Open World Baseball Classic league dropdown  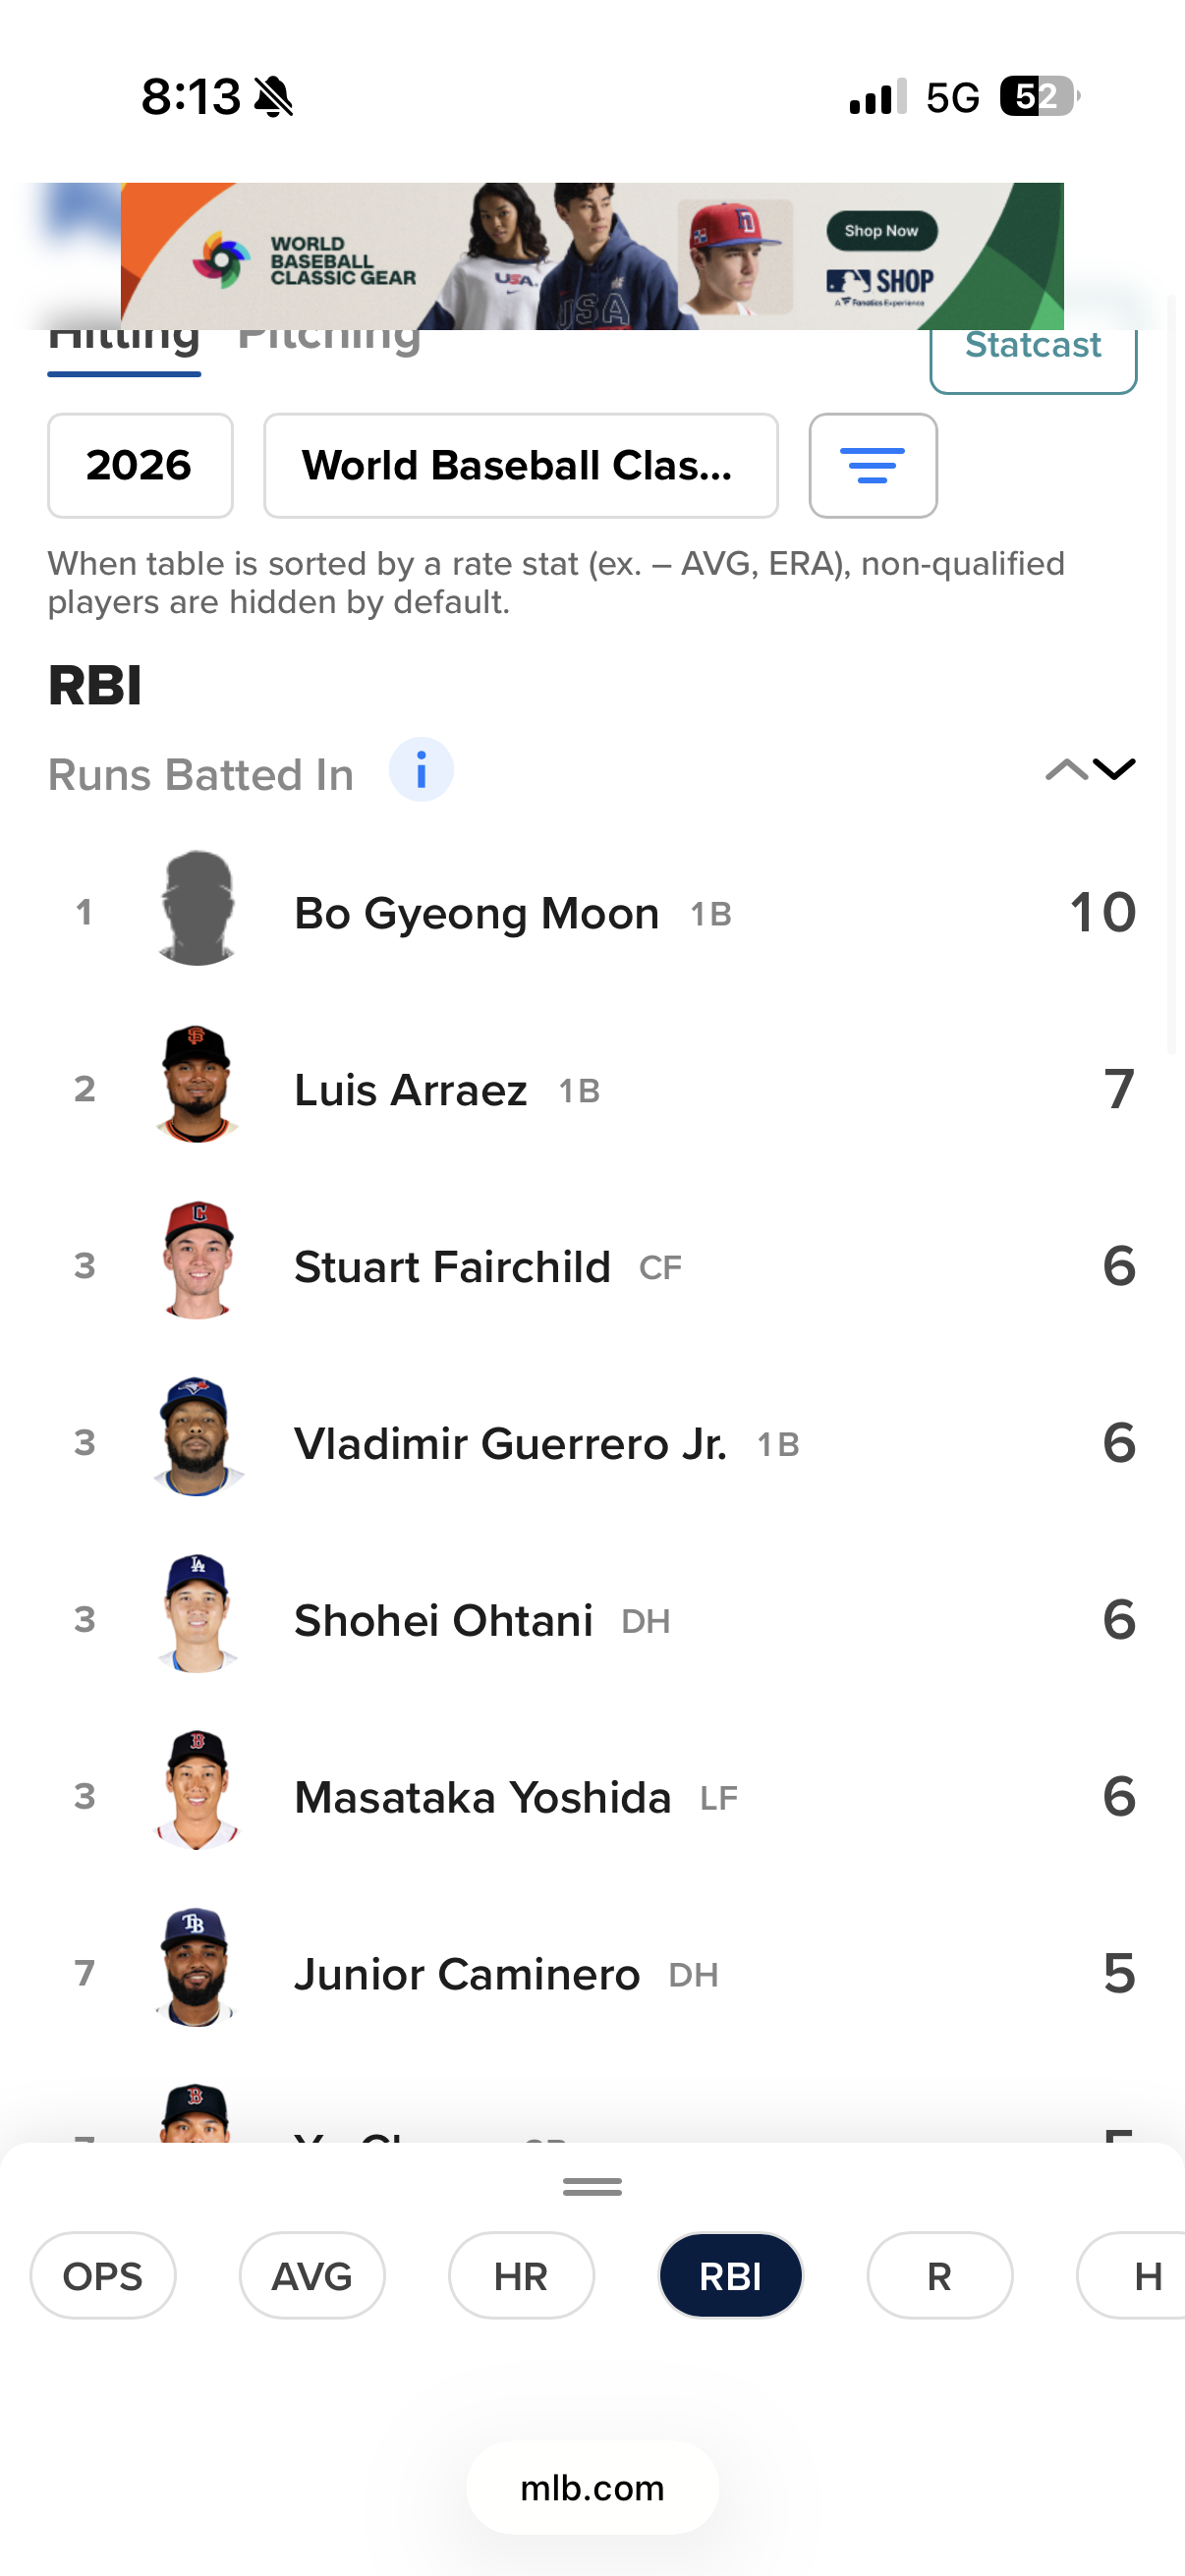[520, 466]
